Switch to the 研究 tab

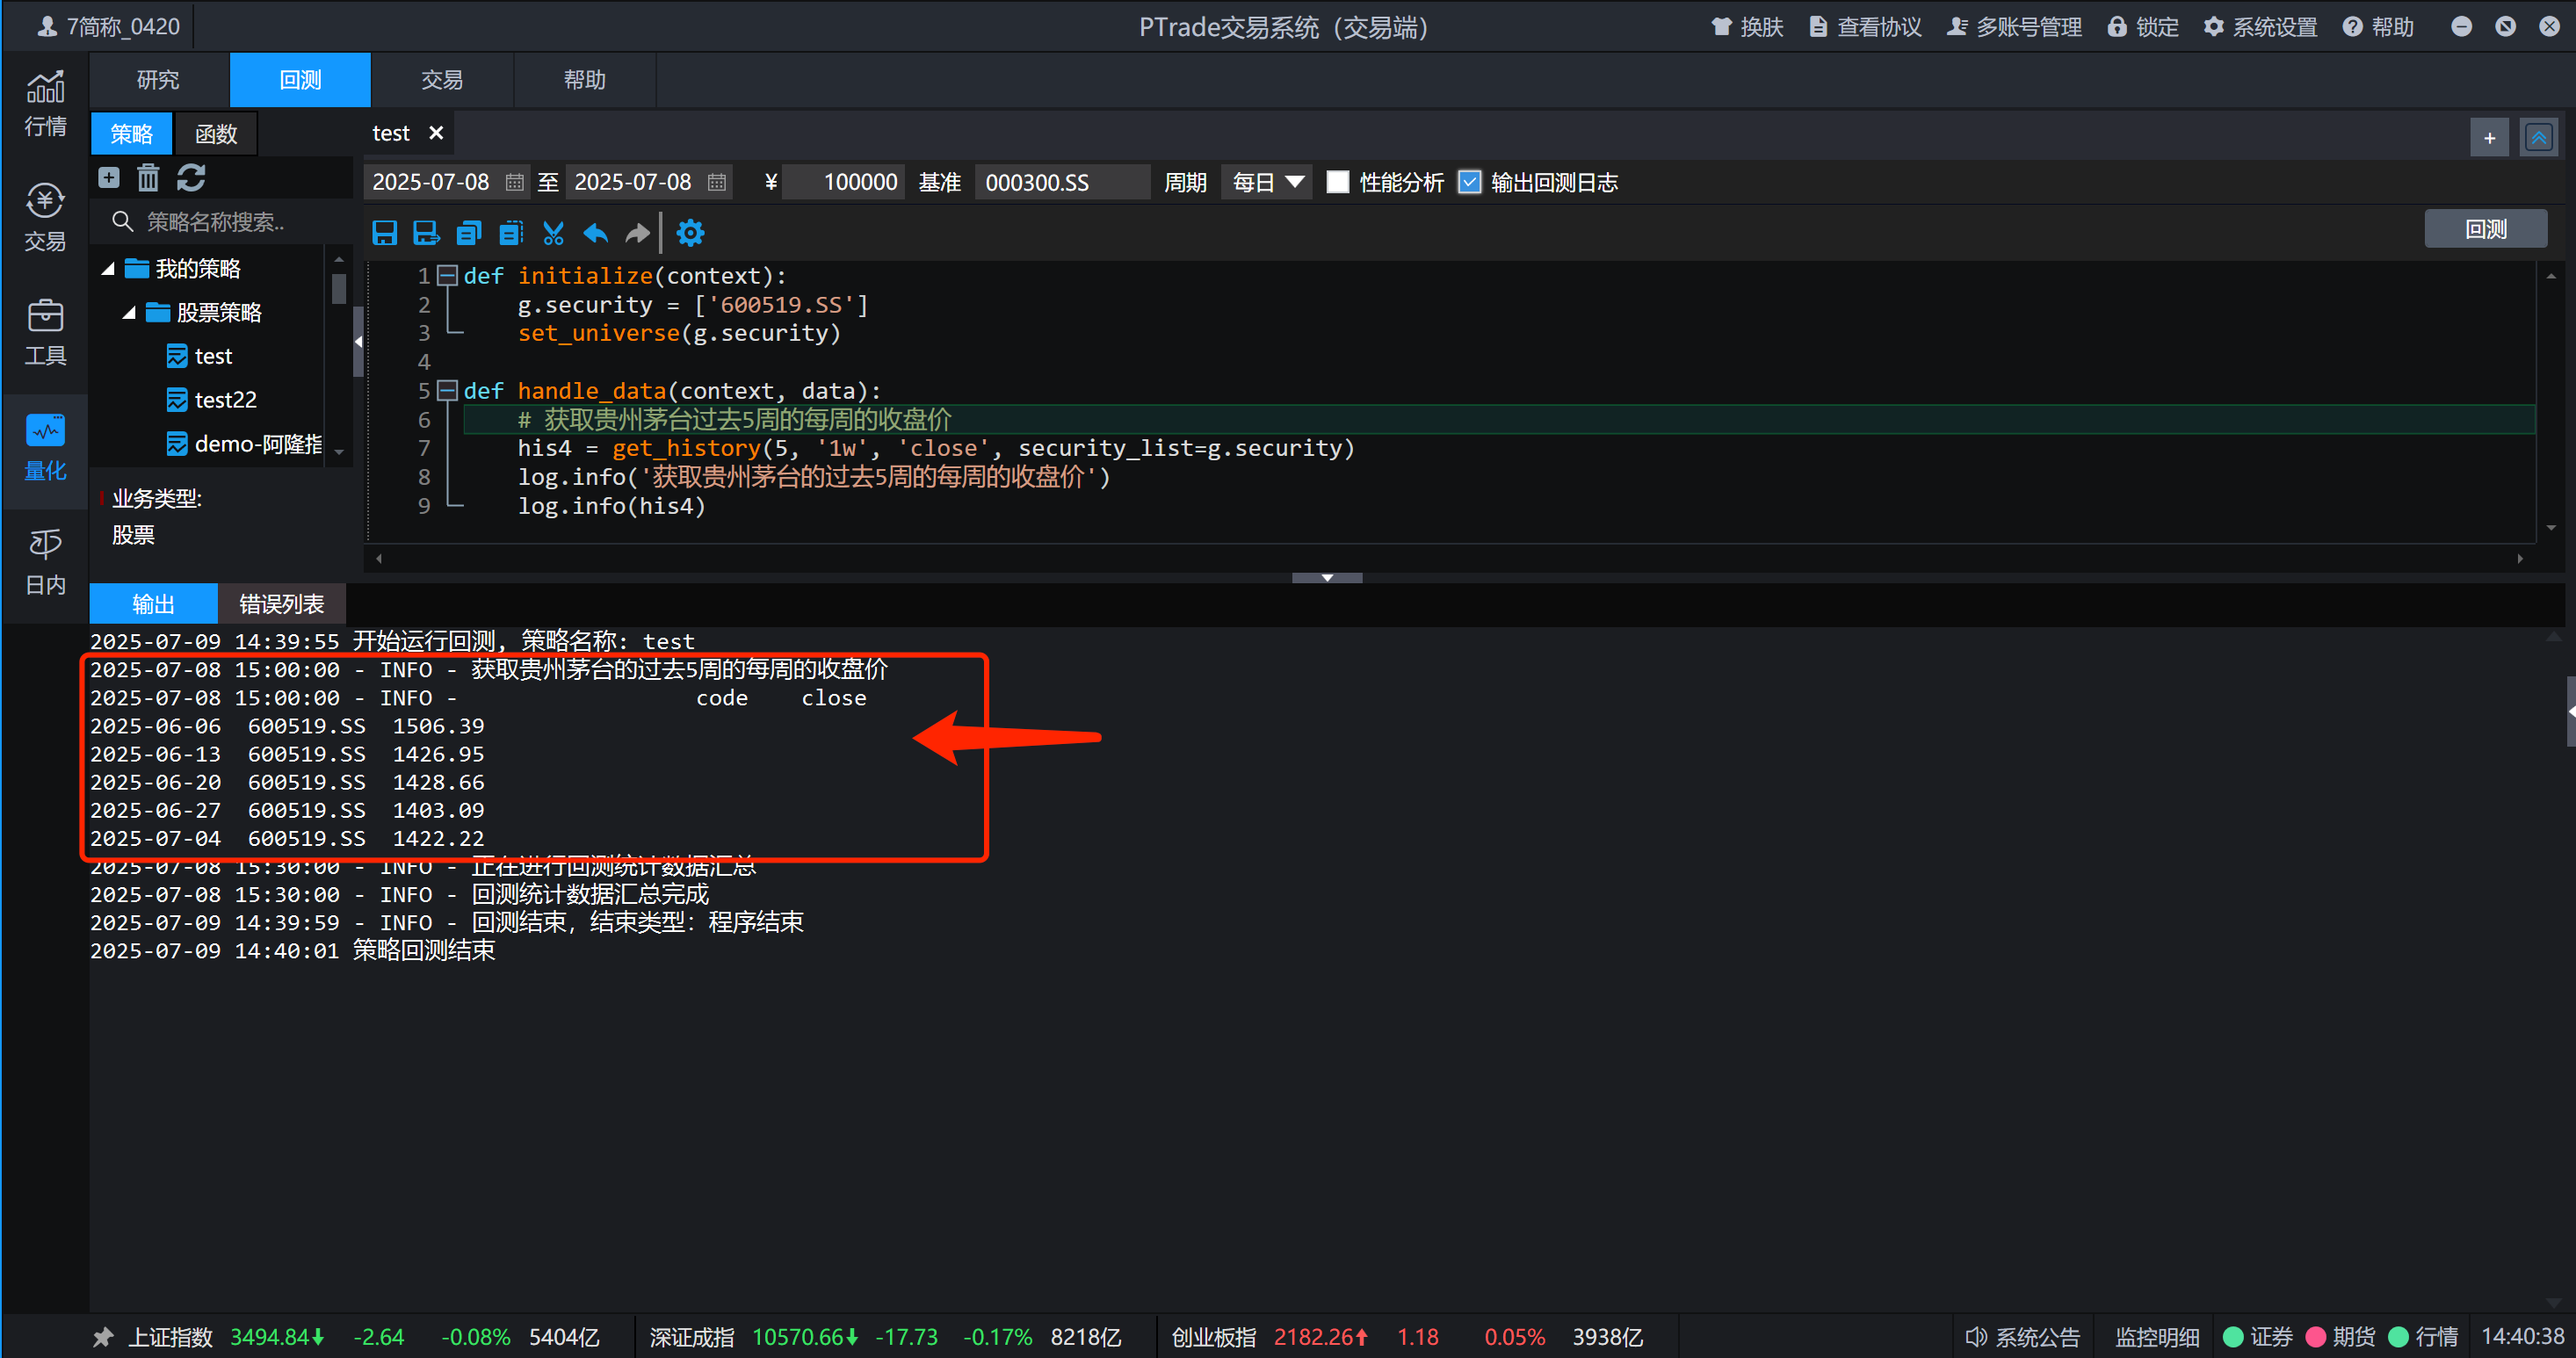coord(158,80)
